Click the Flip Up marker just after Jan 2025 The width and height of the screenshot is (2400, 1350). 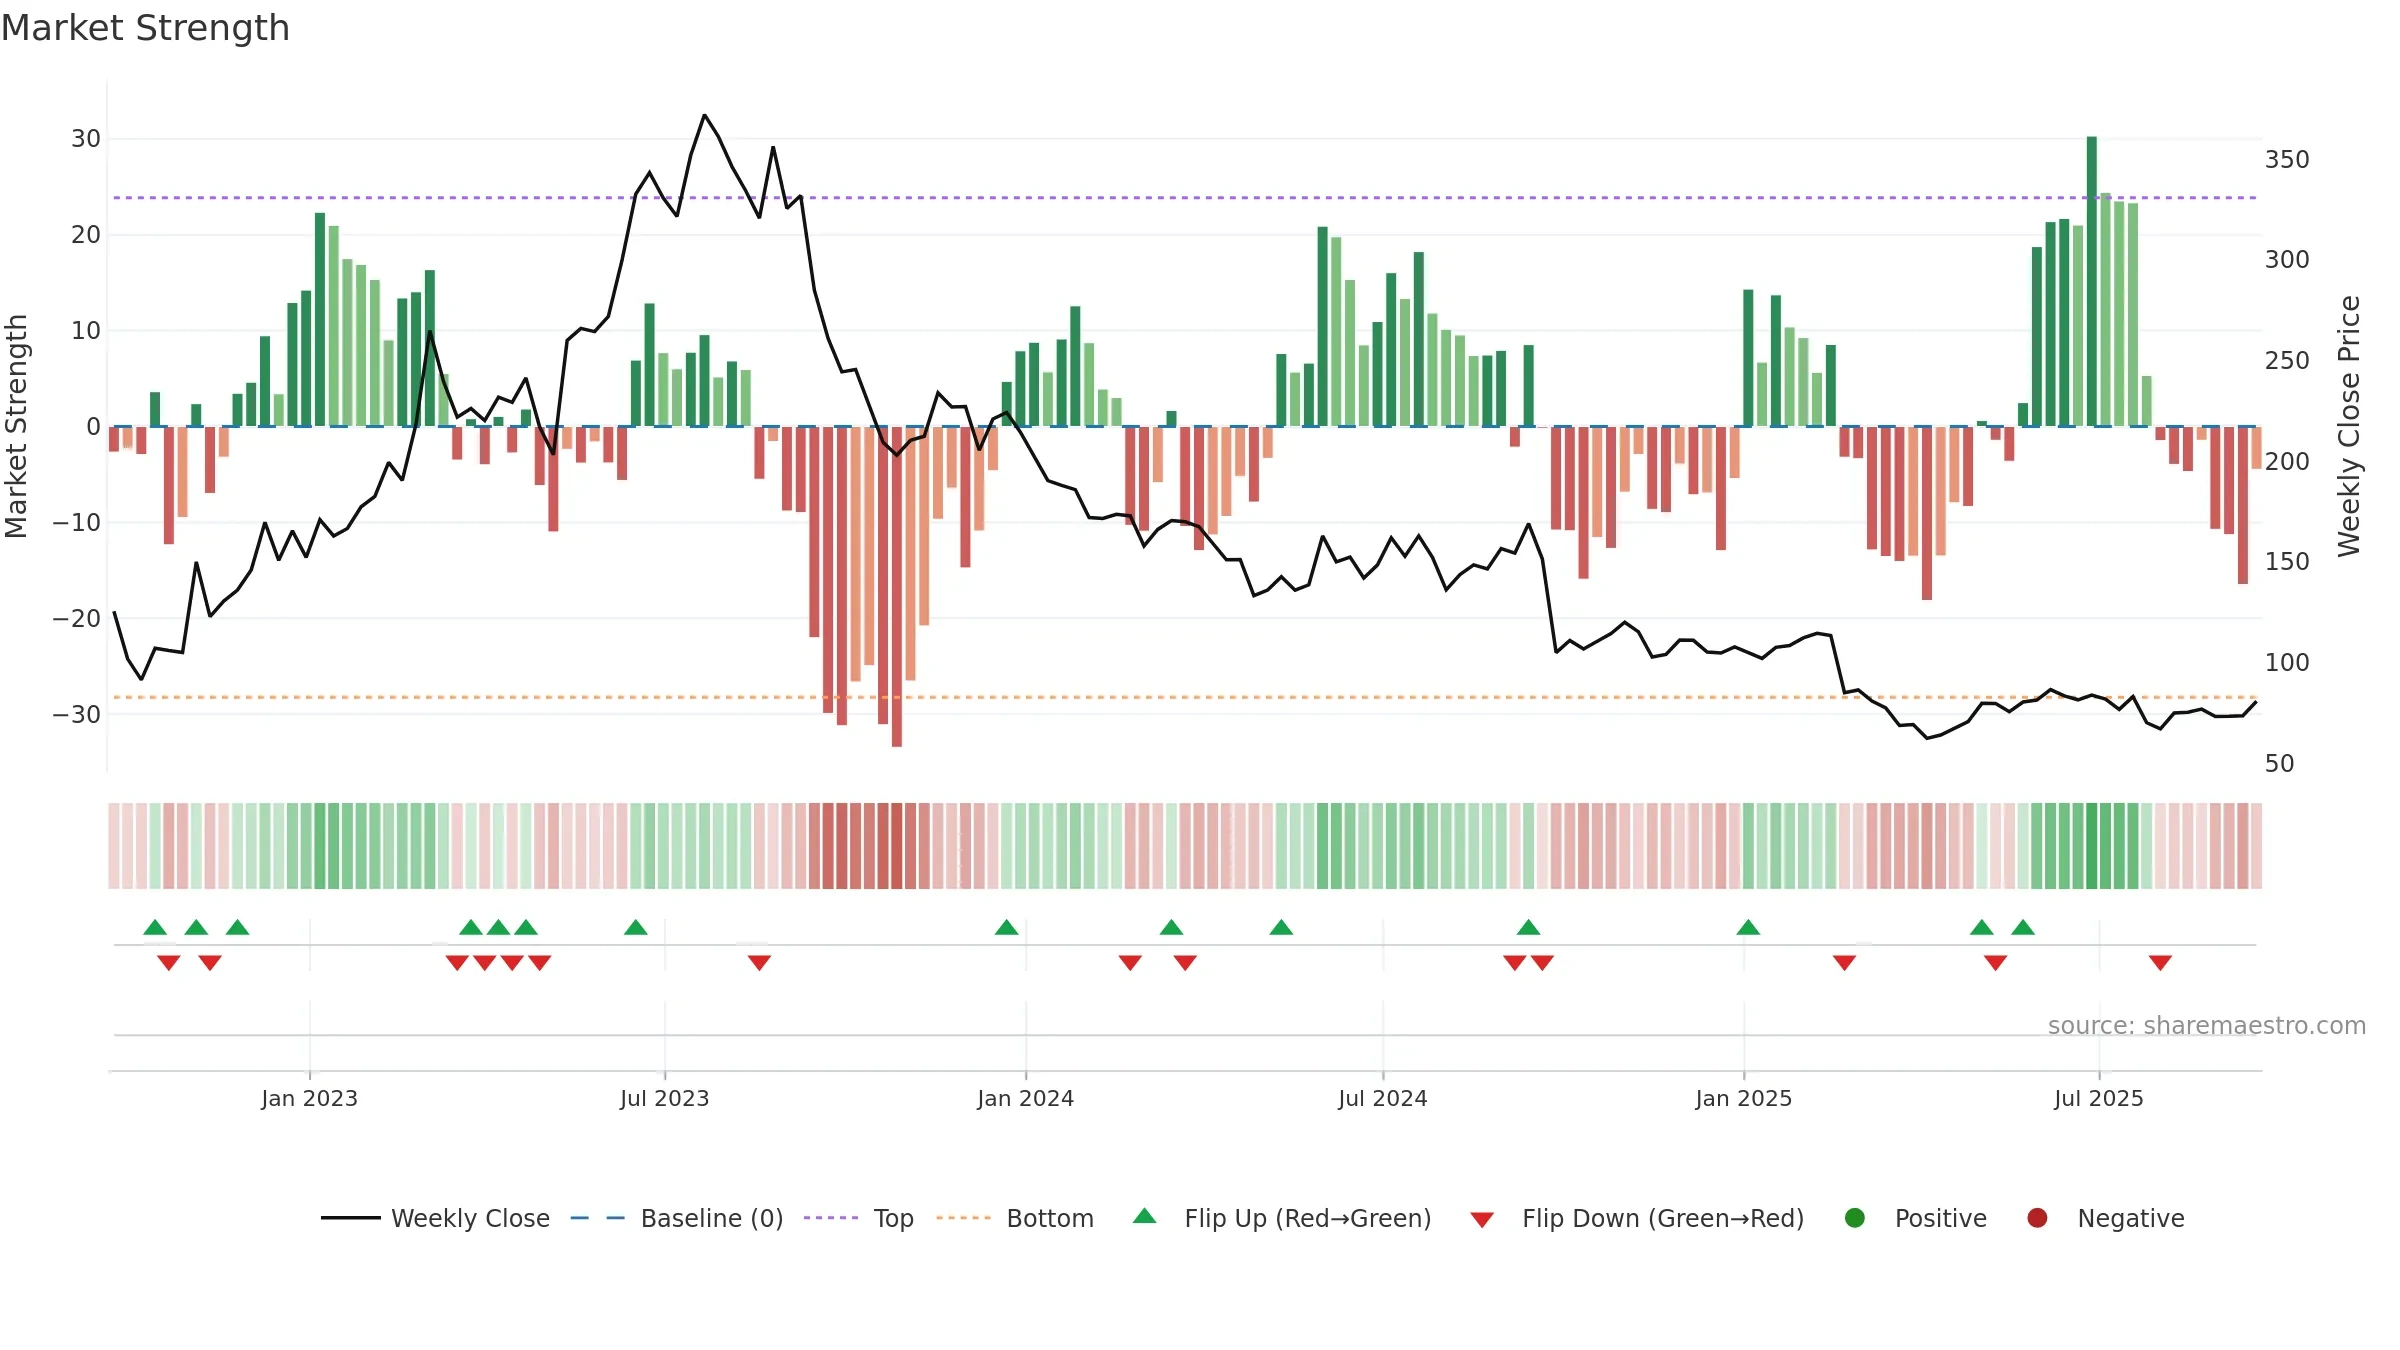coord(1748,927)
